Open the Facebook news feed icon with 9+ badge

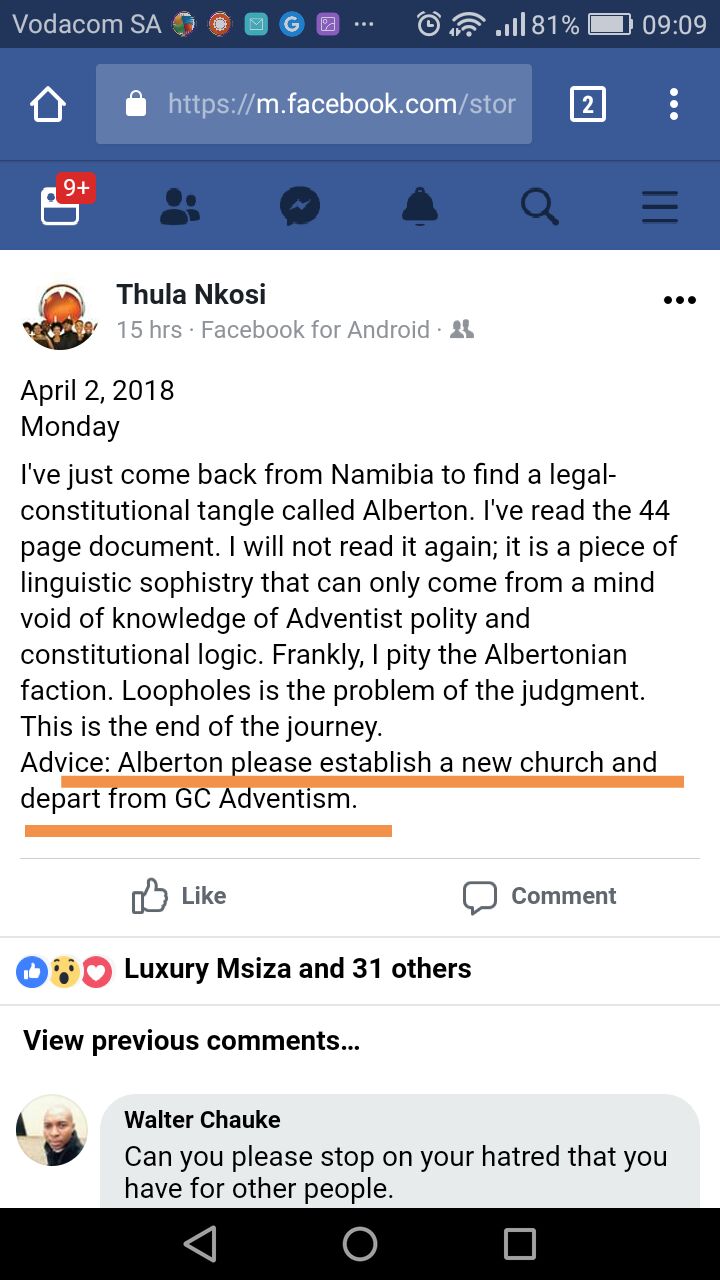[x=62, y=203]
